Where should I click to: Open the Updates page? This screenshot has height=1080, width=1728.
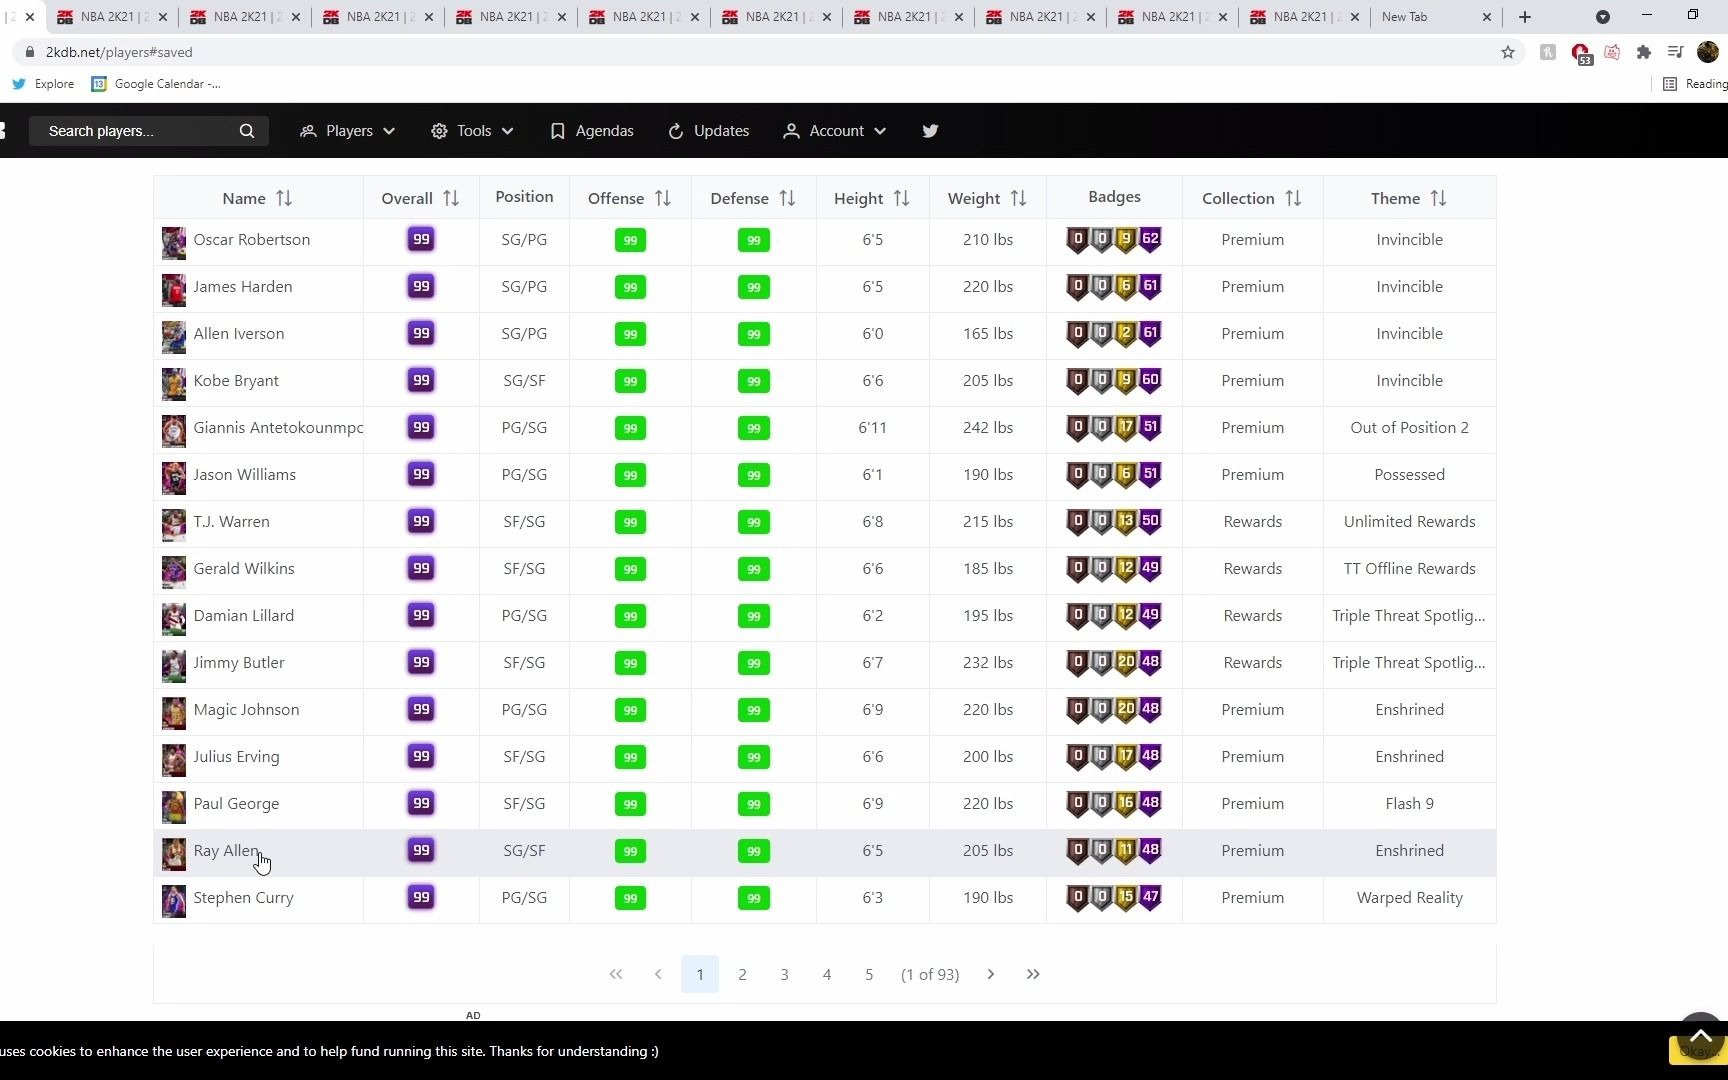click(708, 131)
